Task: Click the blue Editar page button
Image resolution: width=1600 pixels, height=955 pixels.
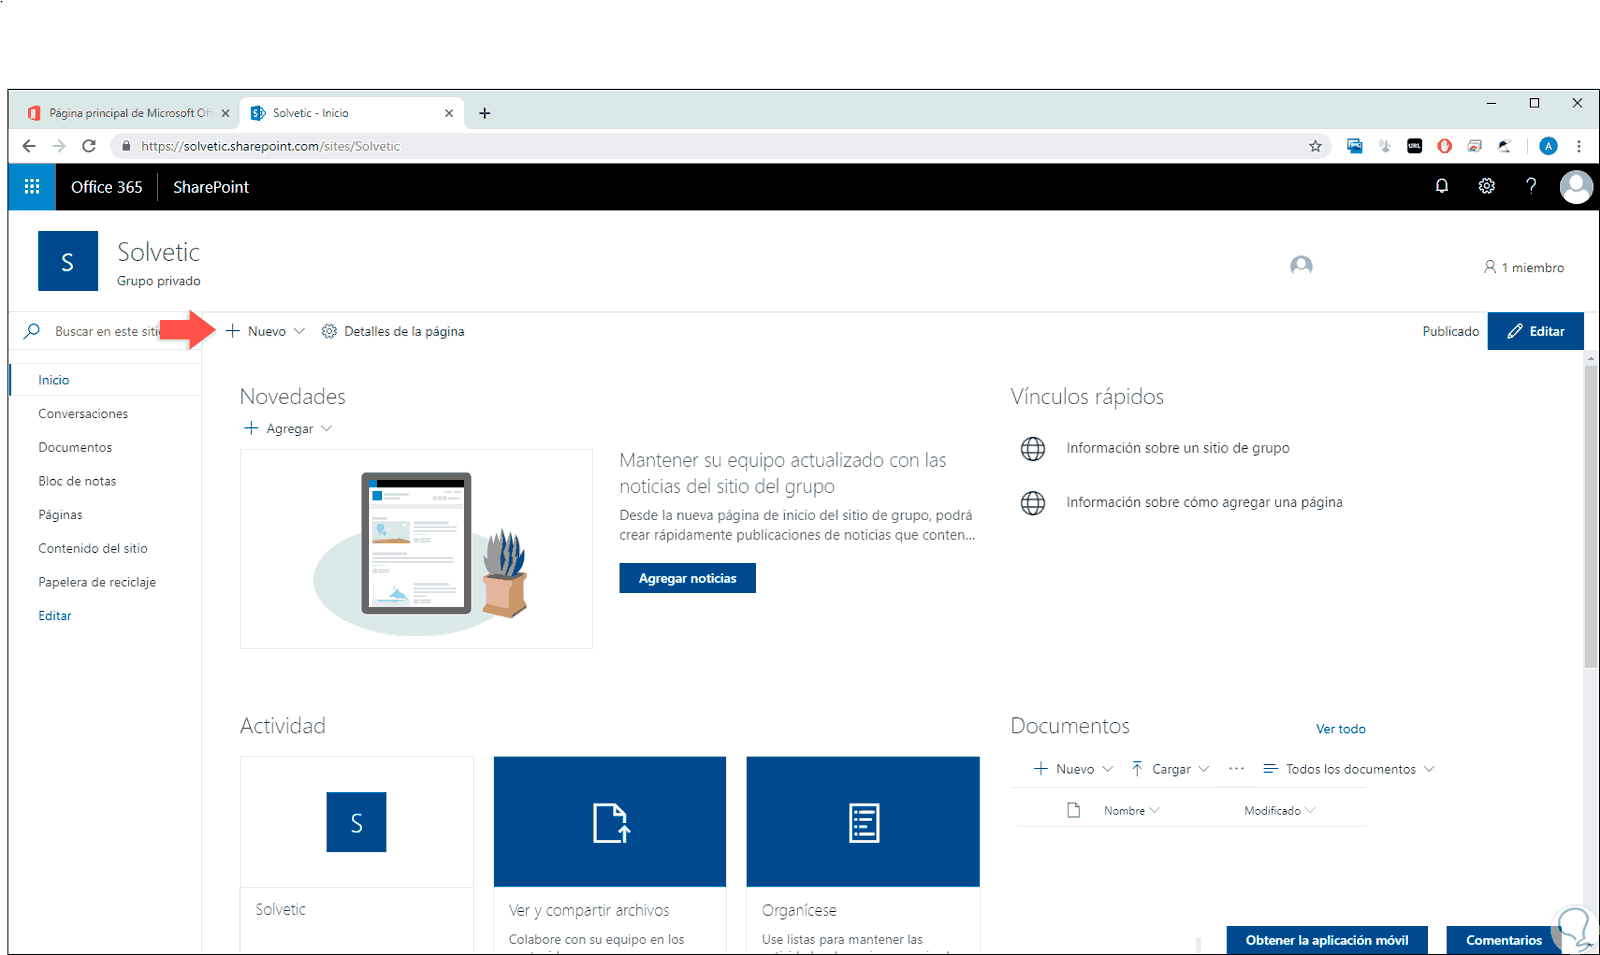Action: 1535,331
